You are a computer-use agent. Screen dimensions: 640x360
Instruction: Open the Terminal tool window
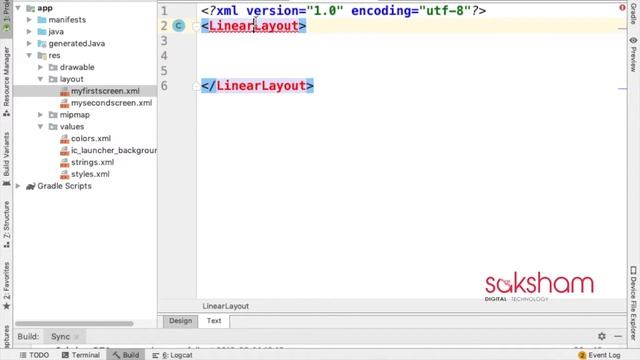pyautogui.click(x=81, y=355)
